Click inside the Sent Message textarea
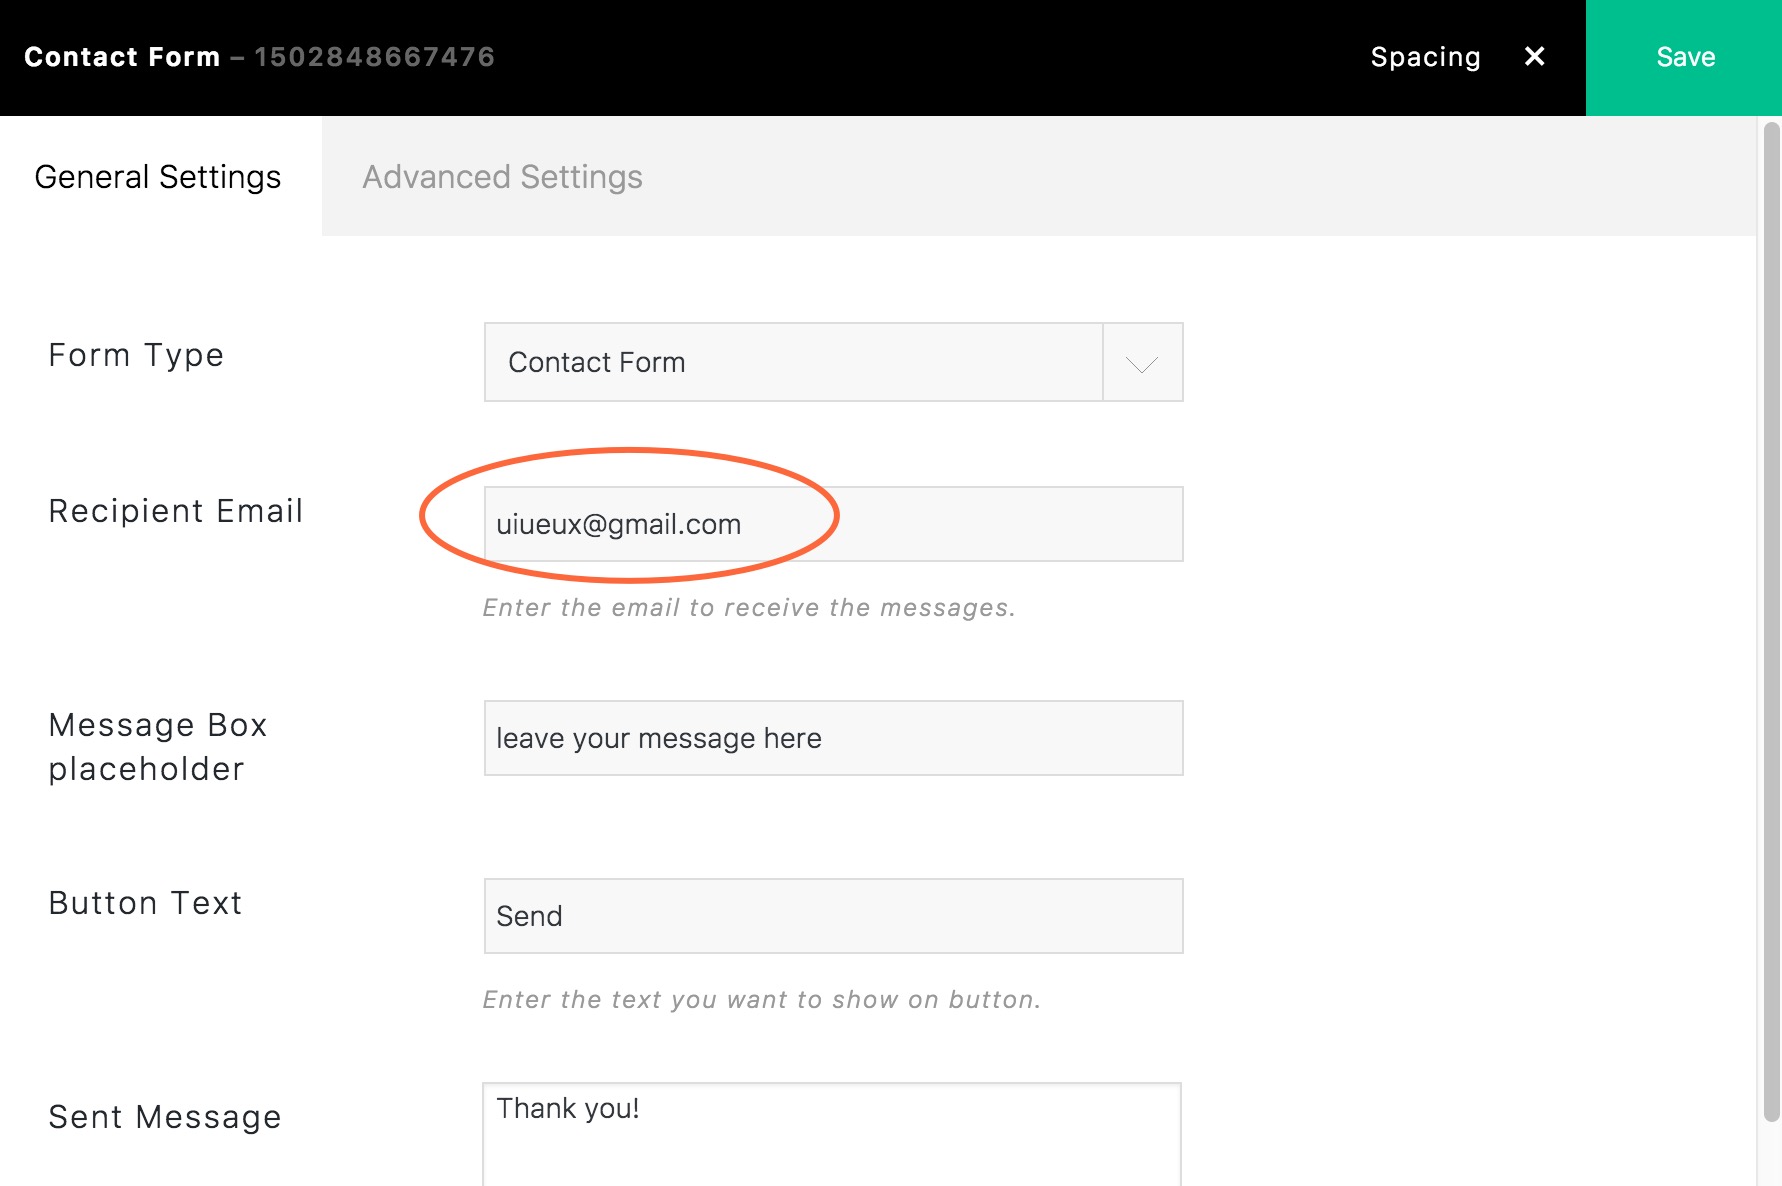This screenshot has width=1782, height=1186. [x=833, y=1130]
